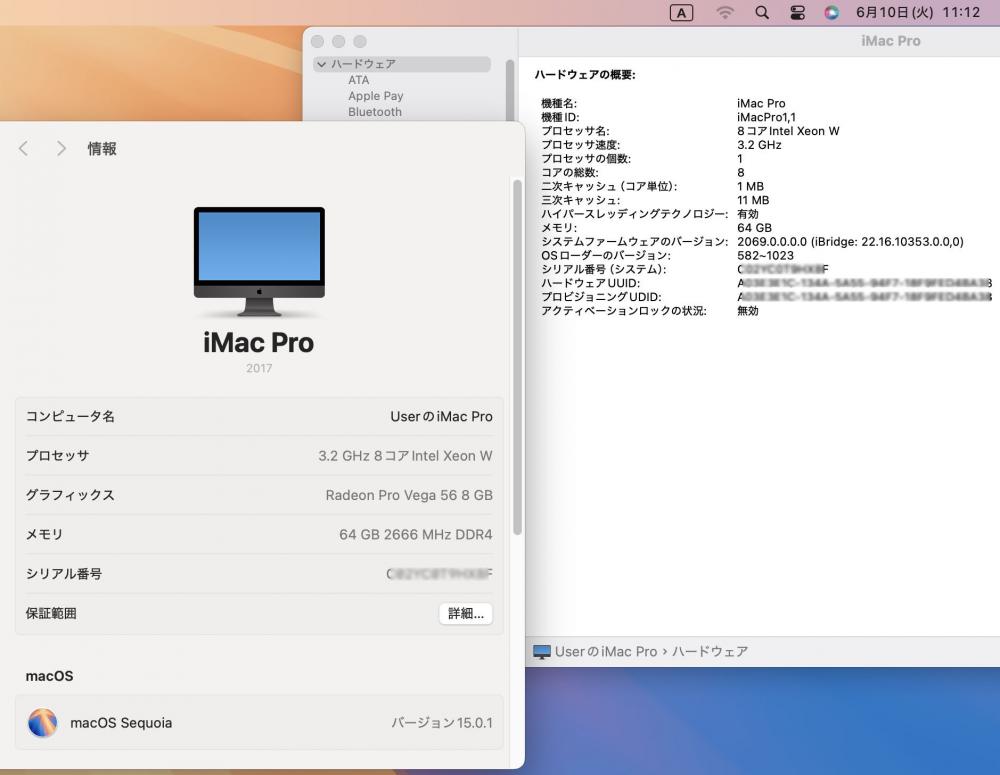Screen dimensions: 1000x775
Task: Click the 三次キャッシュ value 11 MB
Action: point(753,200)
